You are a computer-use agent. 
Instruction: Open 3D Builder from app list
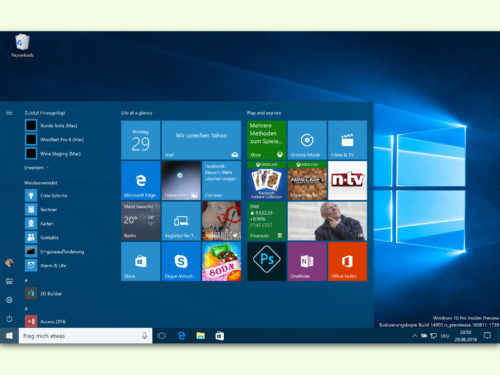(44, 293)
